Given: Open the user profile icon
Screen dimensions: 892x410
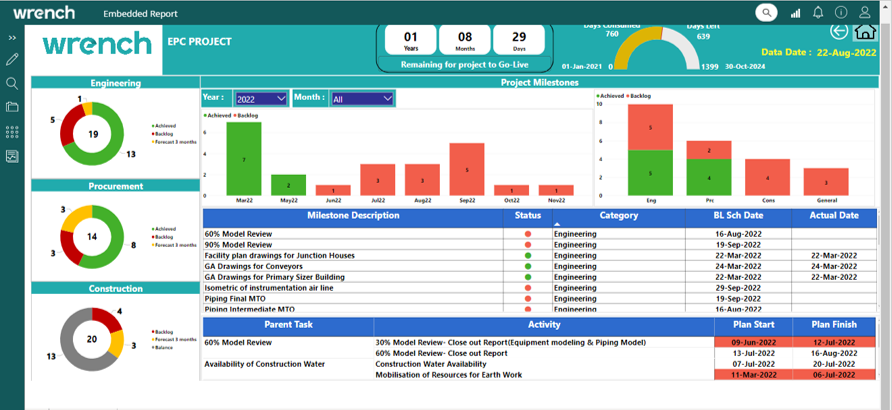Looking at the screenshot, I should [x=867, y=13].
